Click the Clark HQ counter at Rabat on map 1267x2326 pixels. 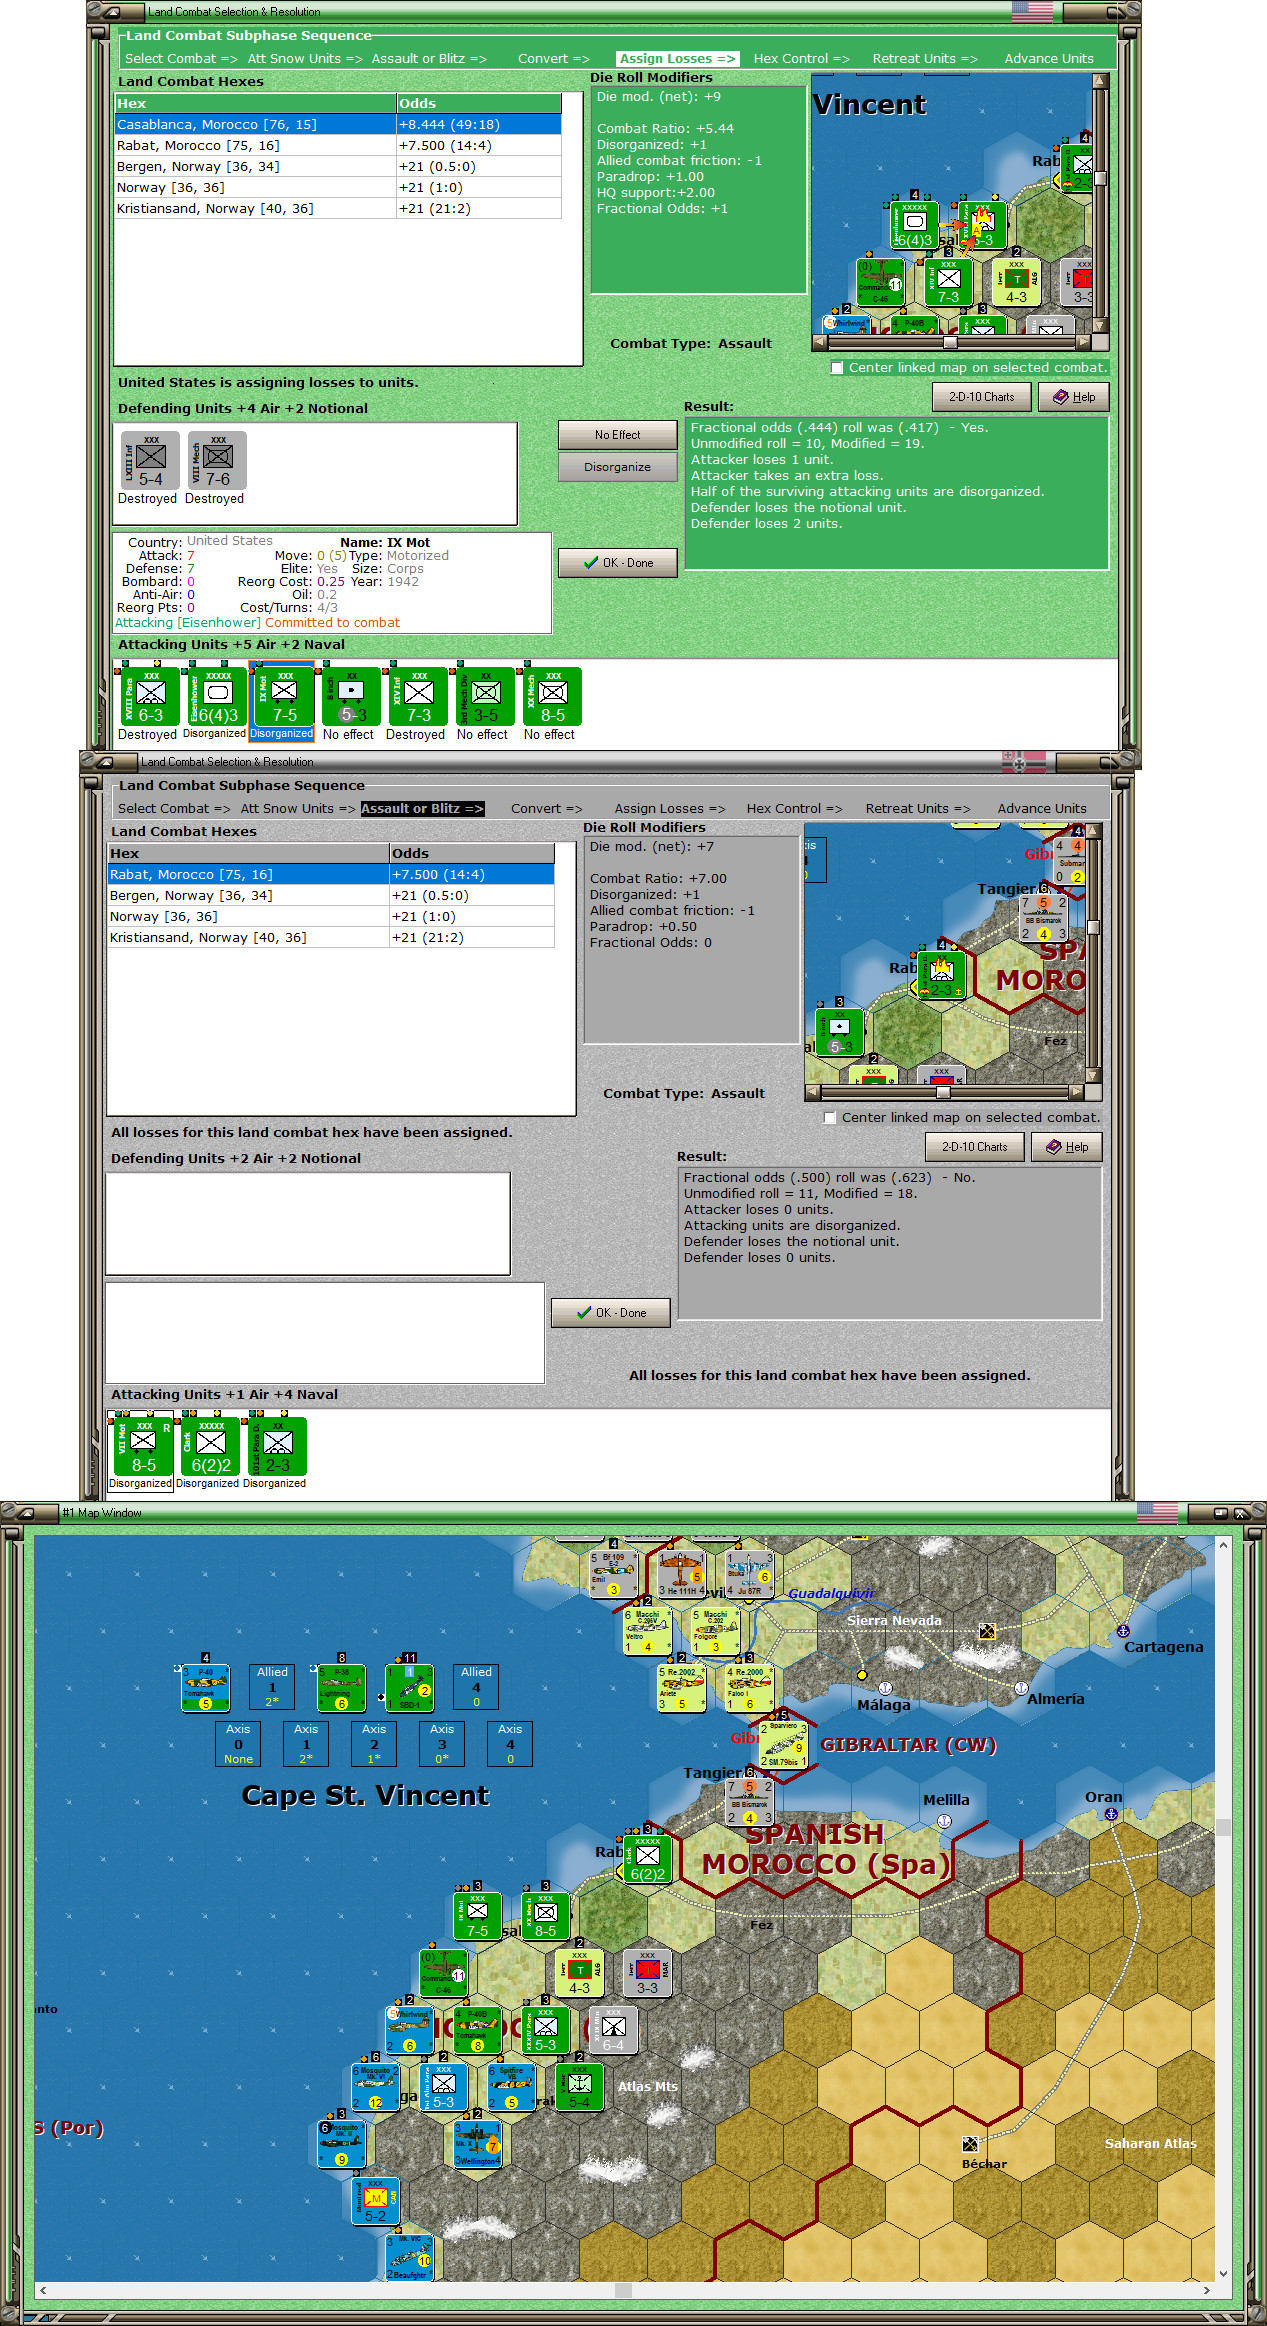pyautogui.click(x=647, y=1859)
